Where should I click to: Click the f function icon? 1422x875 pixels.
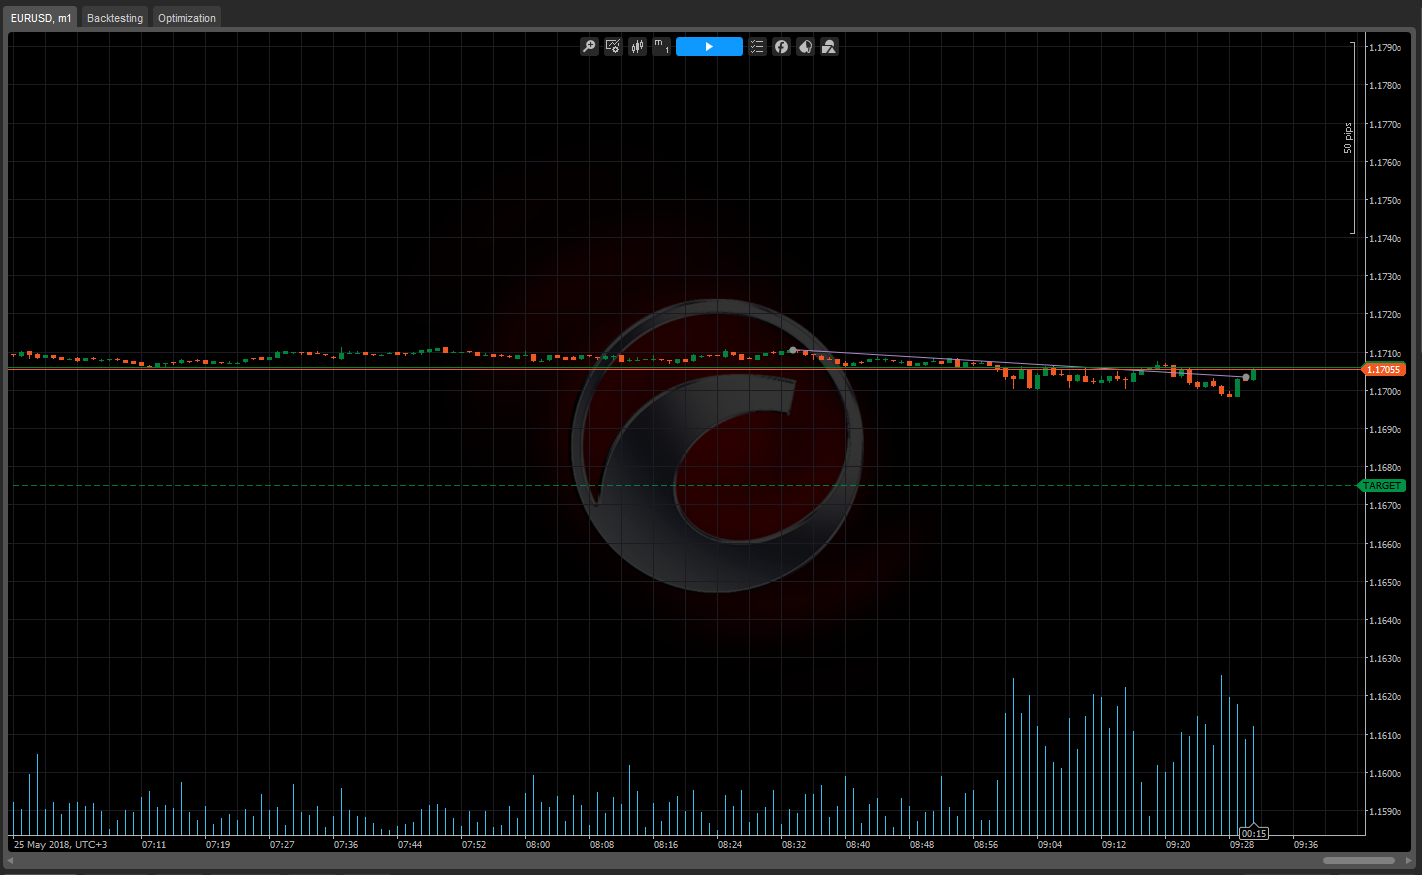click(x=781, y=47)
